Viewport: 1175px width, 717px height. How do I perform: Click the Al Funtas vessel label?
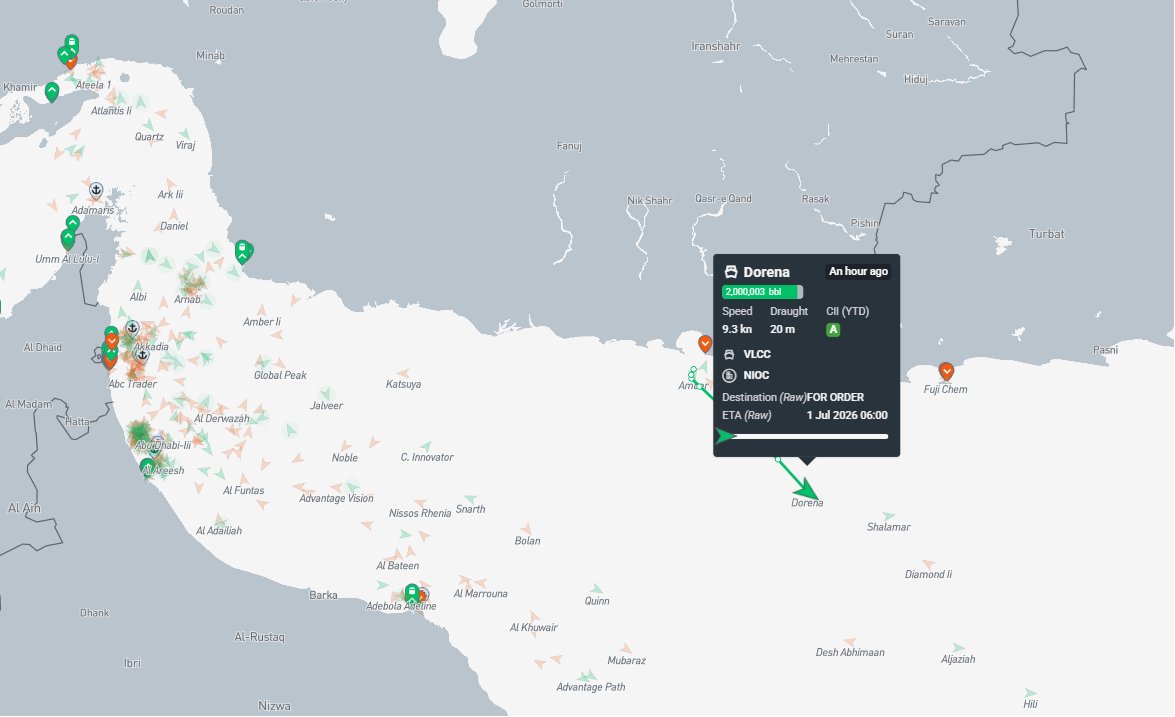tap(244, 491)
